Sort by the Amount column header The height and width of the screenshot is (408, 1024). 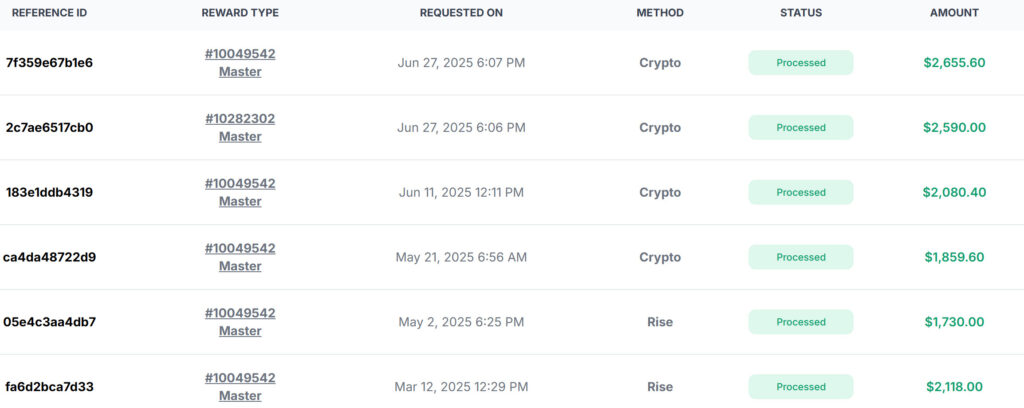(x=954, y=13)
